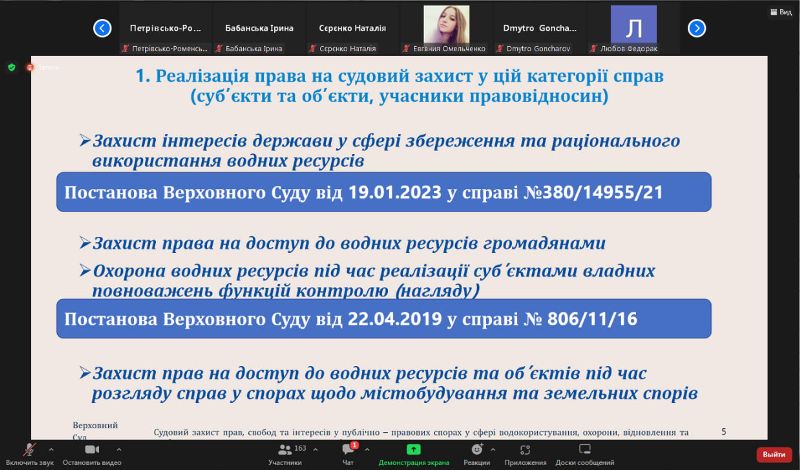800x470 pixels.
Task: Select Сєренко Наталія participant tile
Action: 353,29
